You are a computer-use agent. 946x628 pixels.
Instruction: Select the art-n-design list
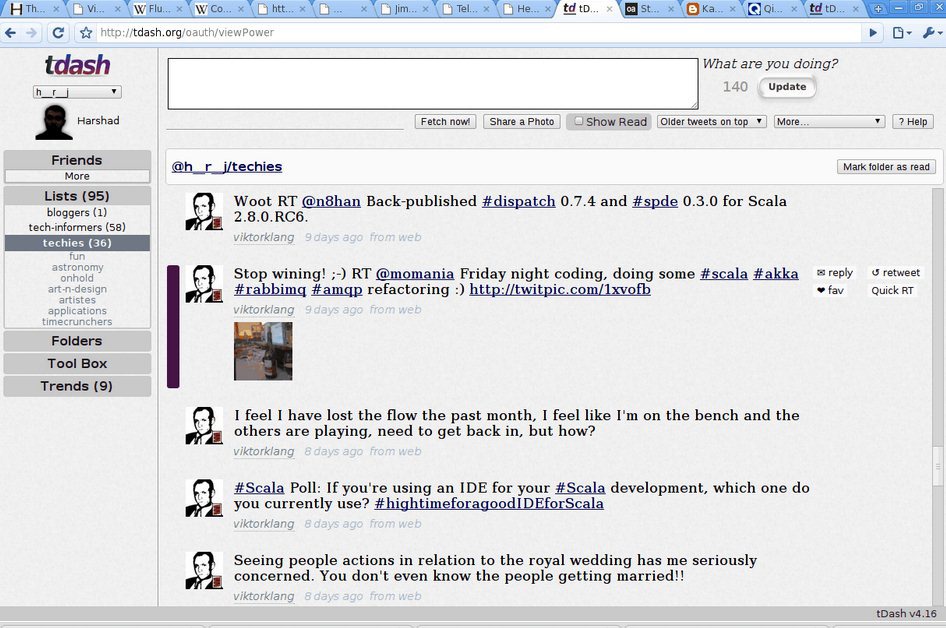77,288
